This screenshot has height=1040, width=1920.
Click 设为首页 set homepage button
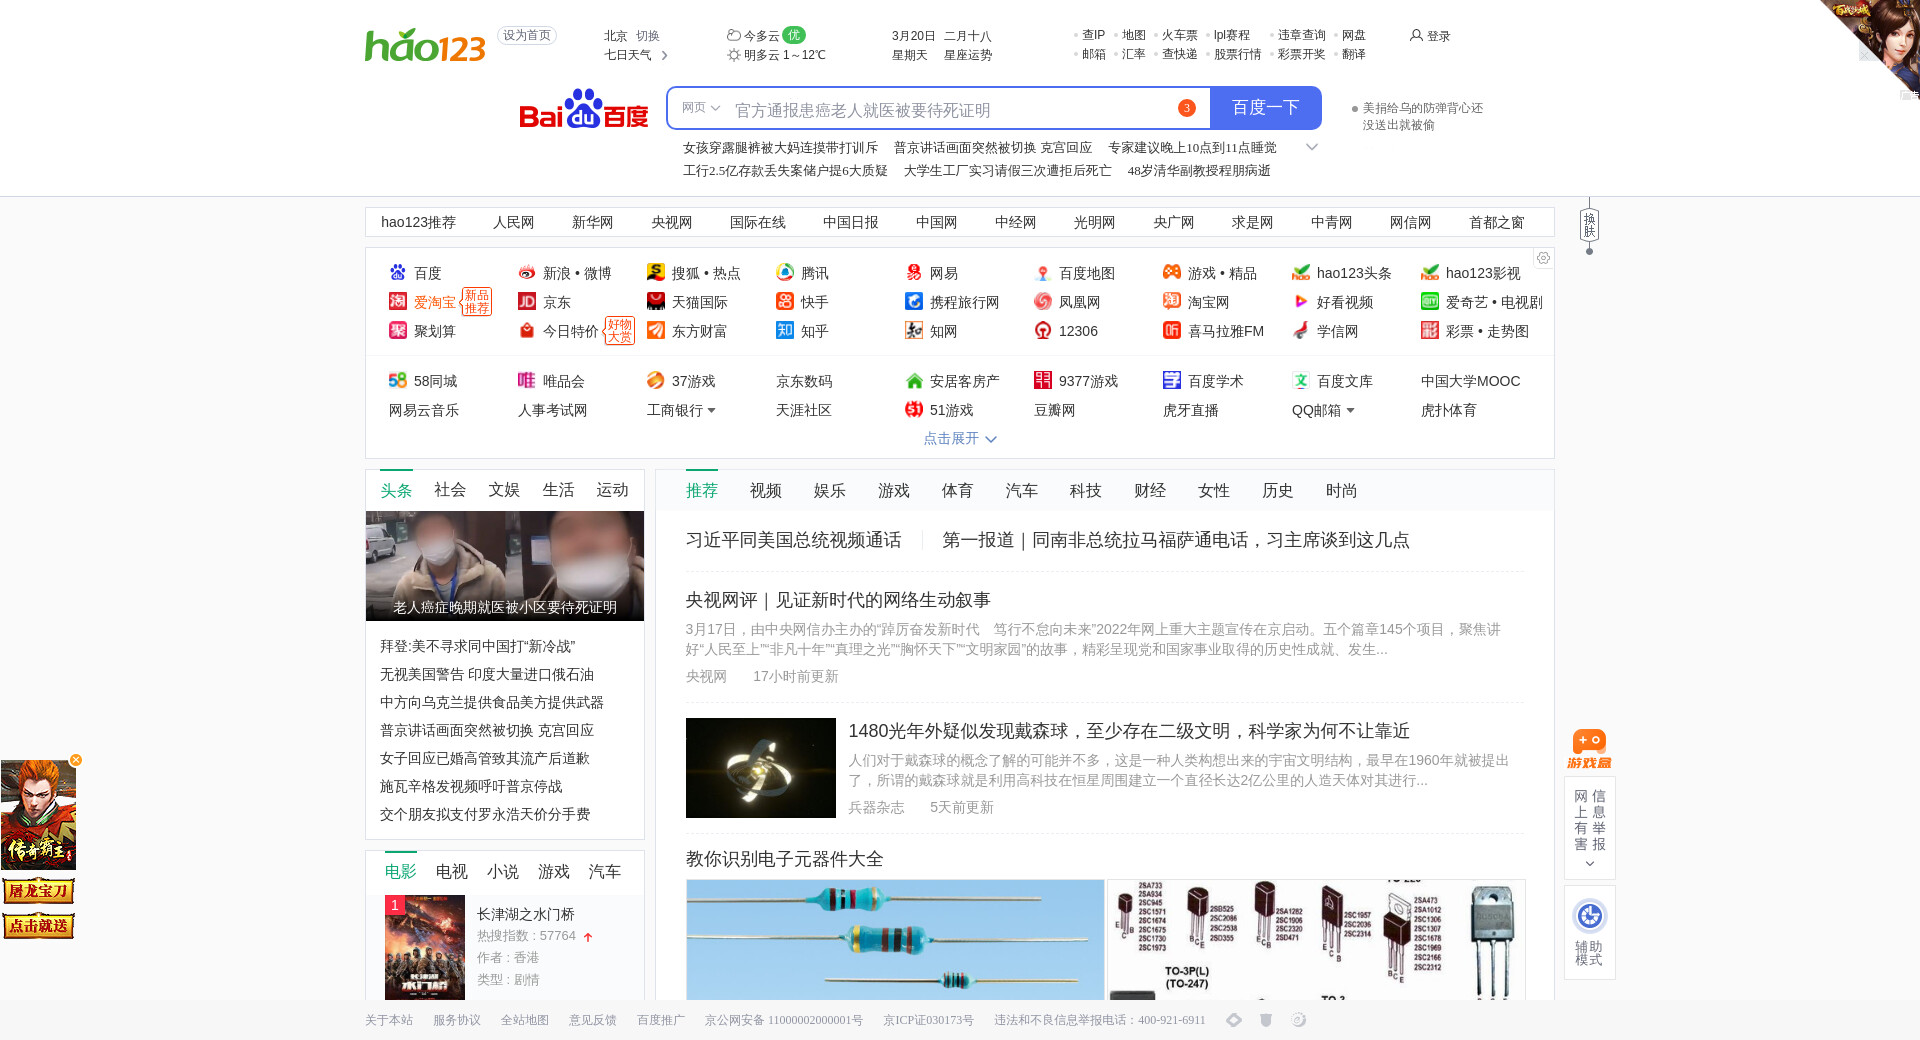pos(527,36)
